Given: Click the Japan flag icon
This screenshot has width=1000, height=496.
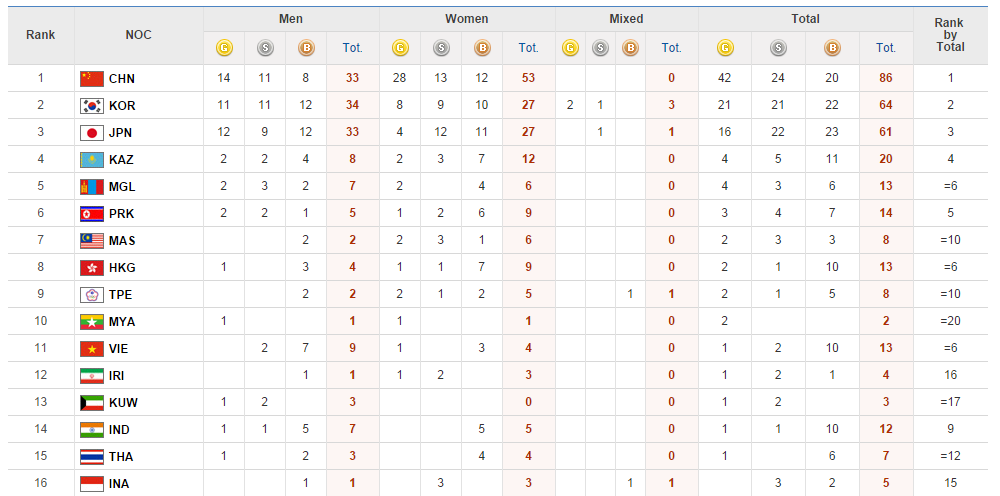Looking at the screenshot, I should (x=91, y=133).
